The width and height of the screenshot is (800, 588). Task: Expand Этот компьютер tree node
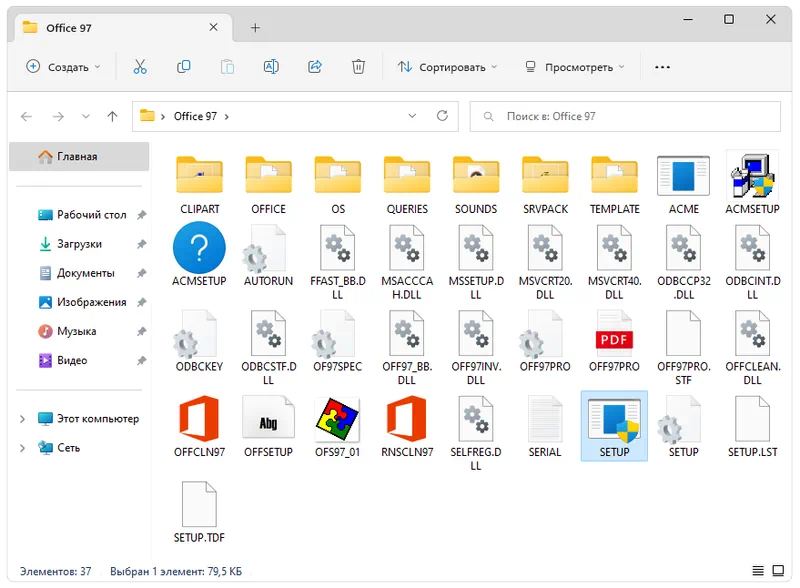point(22,419)
